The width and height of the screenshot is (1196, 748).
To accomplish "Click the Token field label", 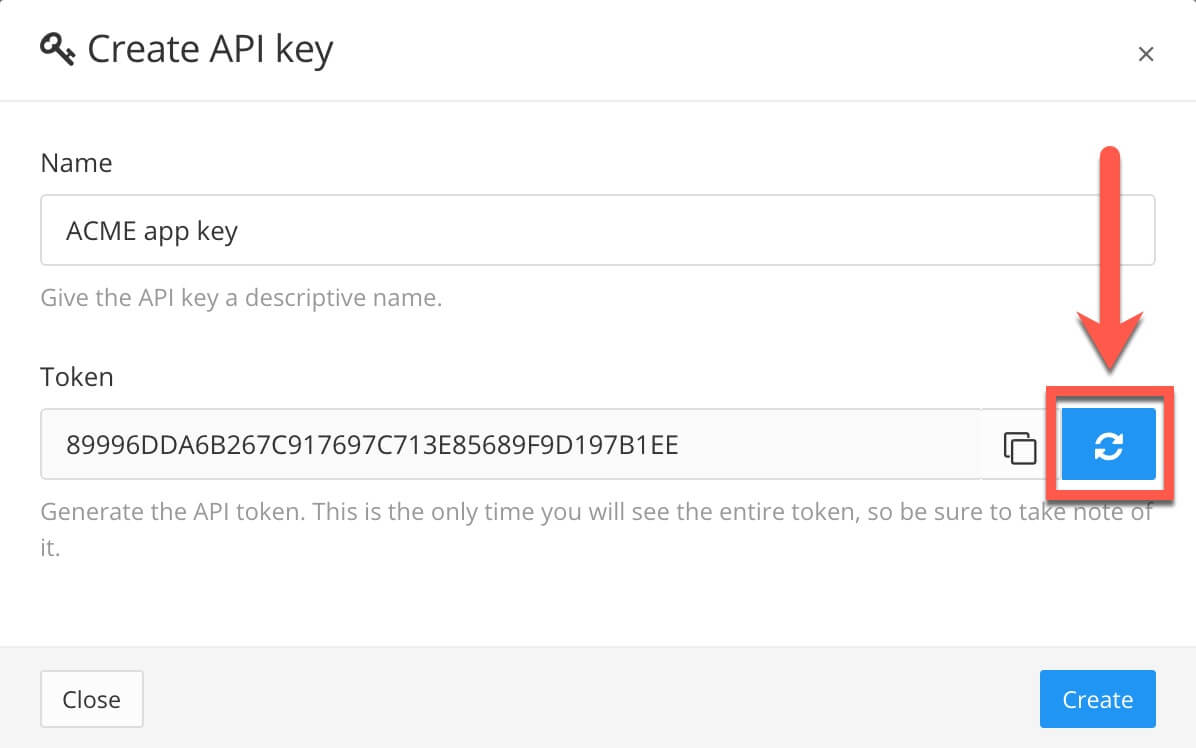I will 77,376.
